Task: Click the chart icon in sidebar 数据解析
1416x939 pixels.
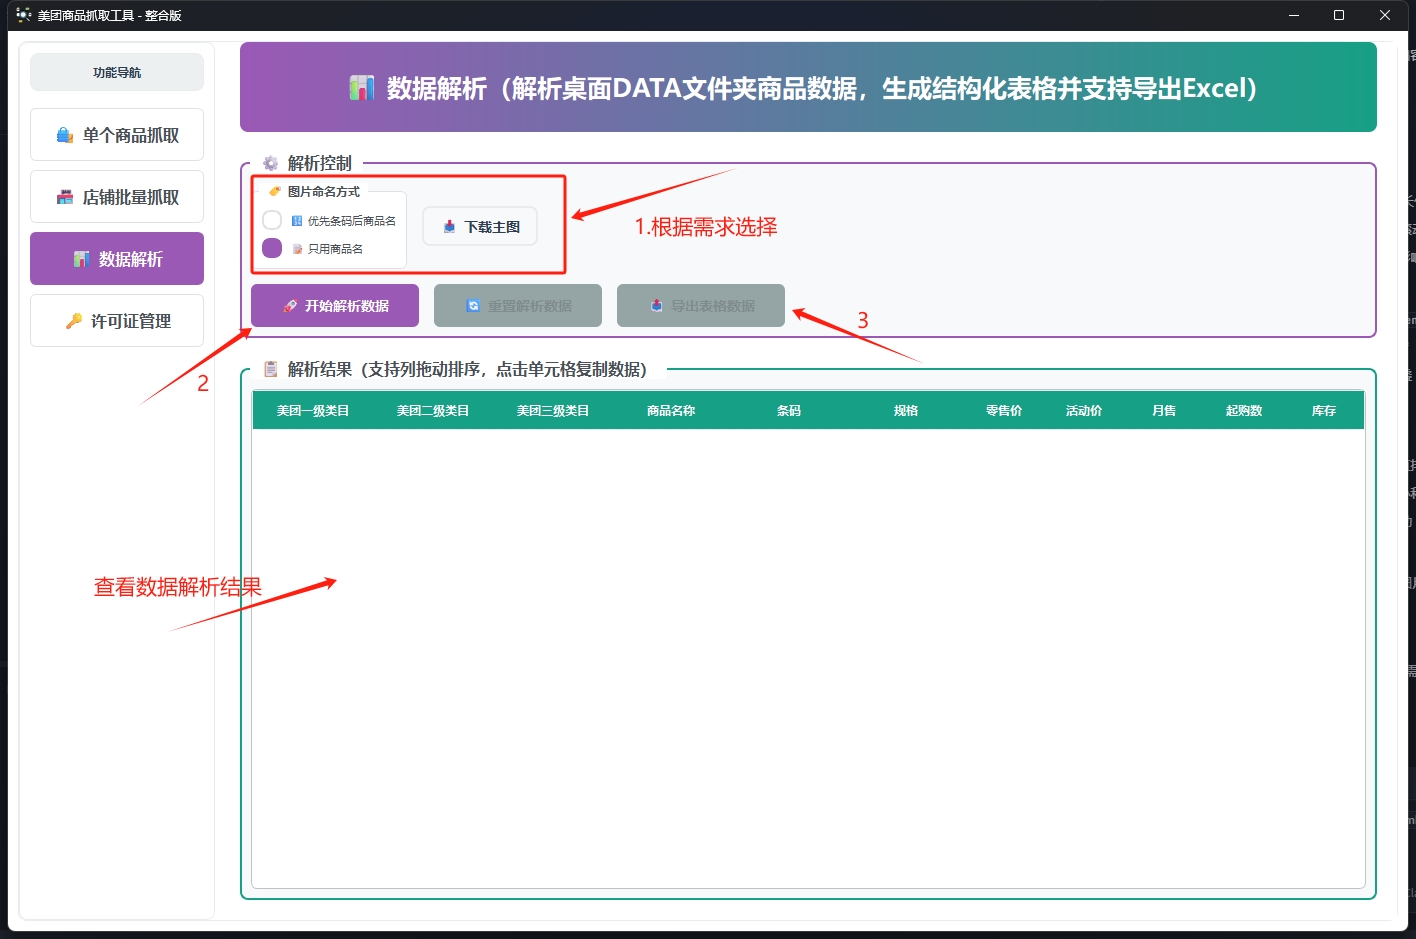Action: tap(81, 259)
